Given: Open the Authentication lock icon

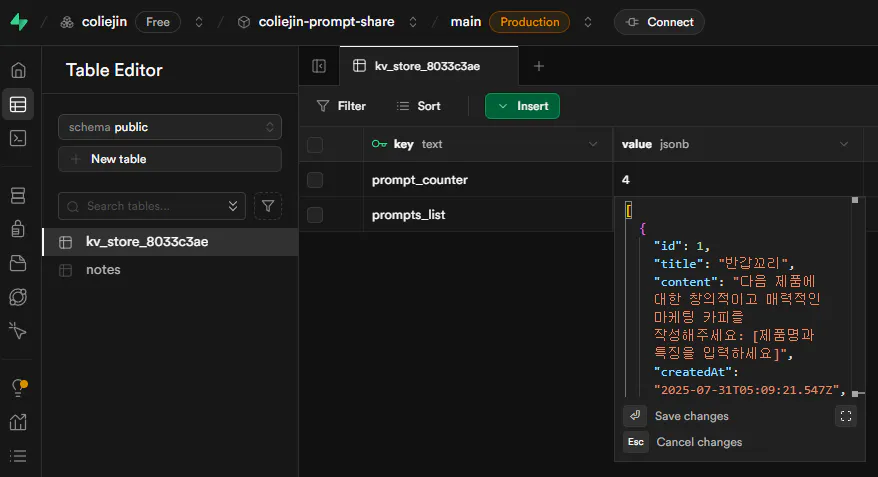Looking at the screenshot, I should pos(18,229).
